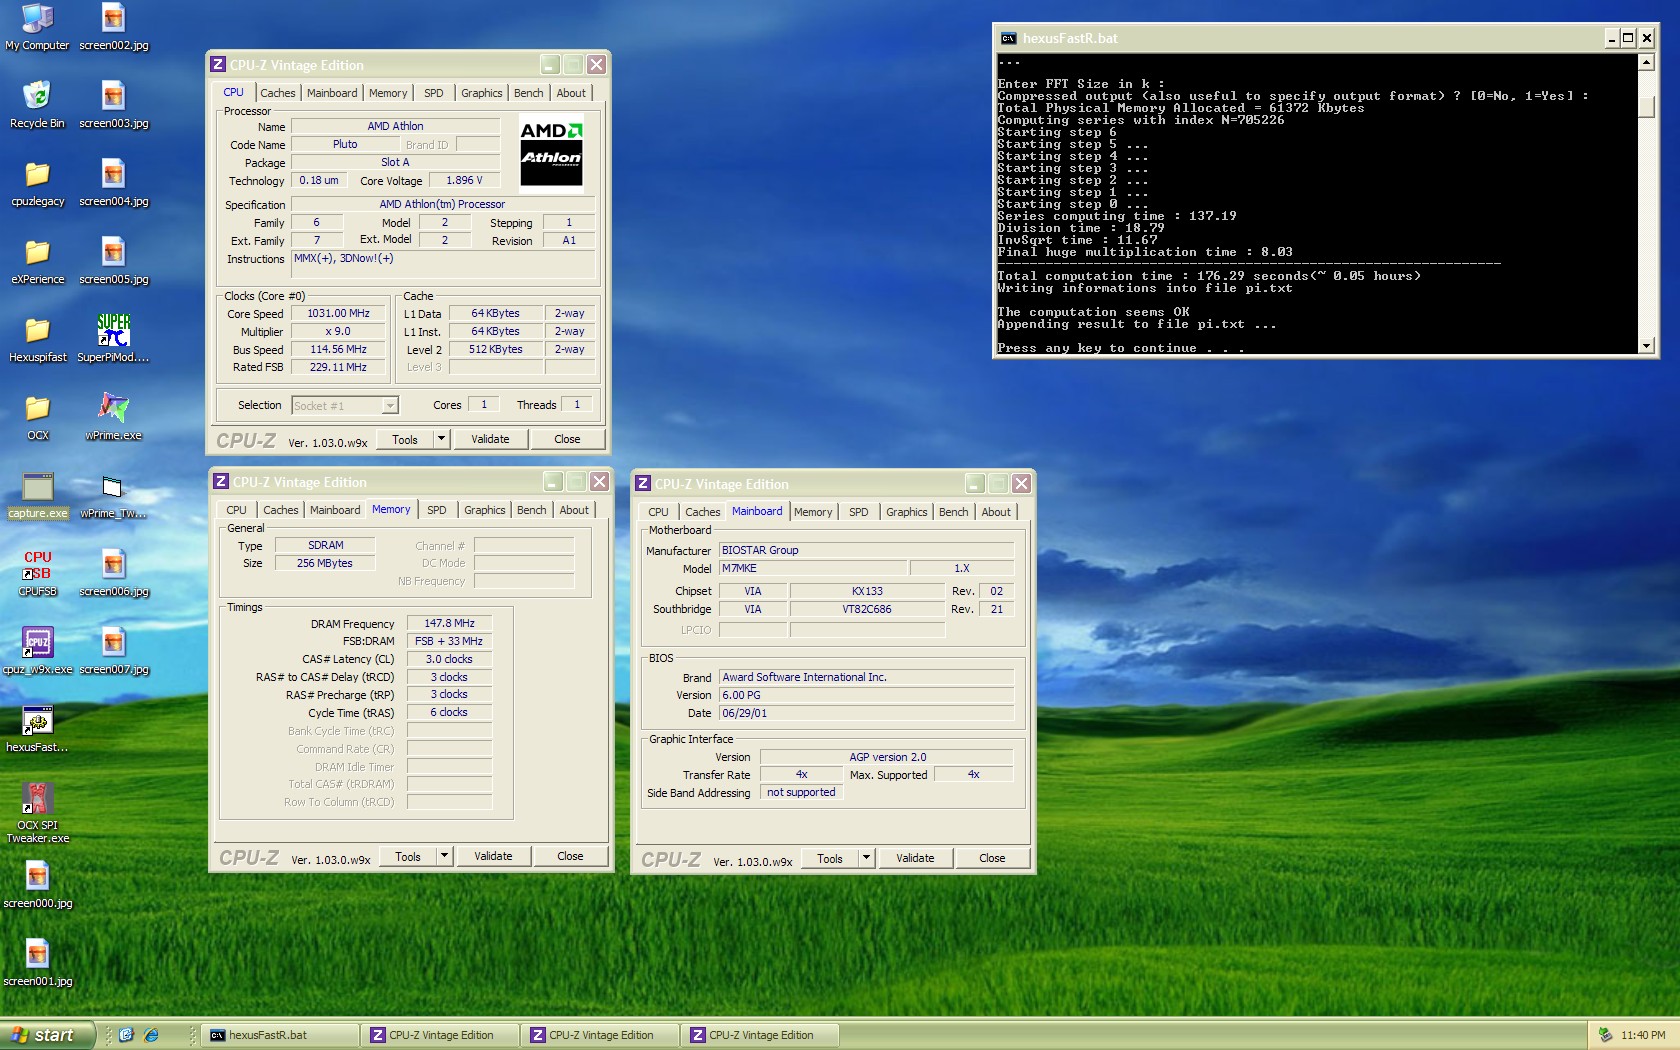Open screen006.jpg image file icon
Viewport: 1680px width, 1050px height.
click(x=113, y=573)
